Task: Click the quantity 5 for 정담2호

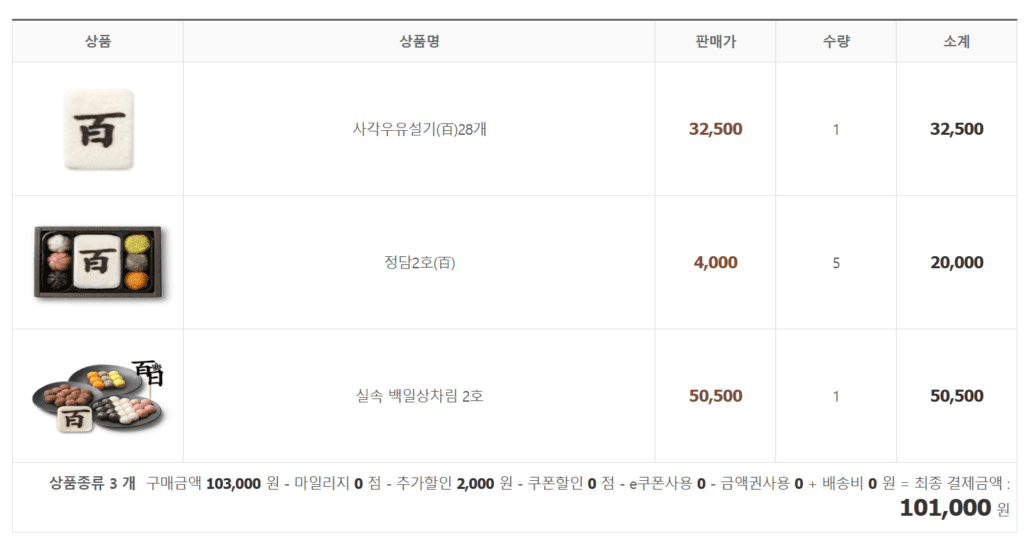Action: tap(836, 263)
